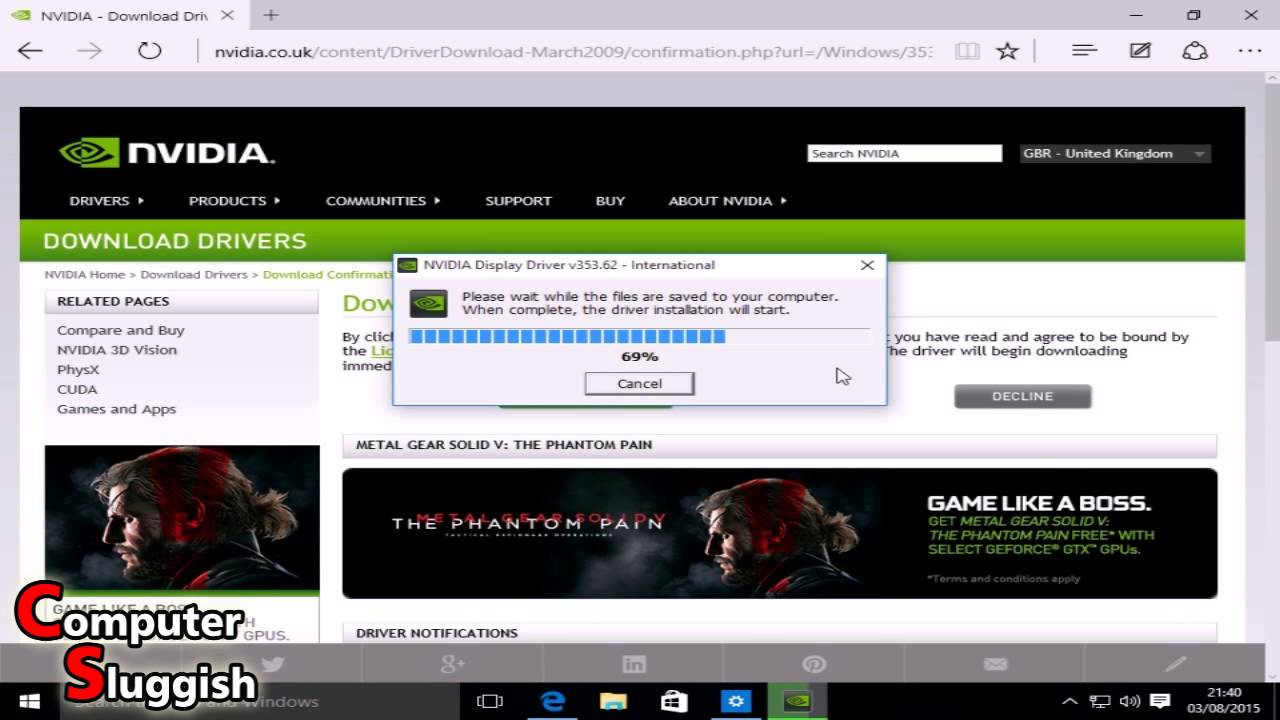
Task: Show hidden tray icons chevron
Action: click(1069, 702)
